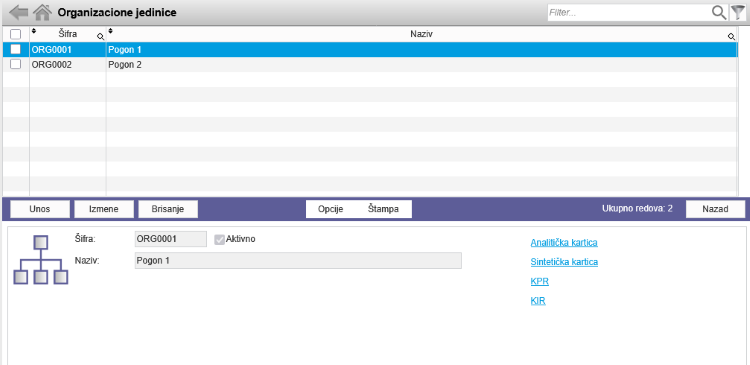Open the Opcije menu
This screenshot has height=365, width=750.
pyautogui.click(x=331, y=209)
